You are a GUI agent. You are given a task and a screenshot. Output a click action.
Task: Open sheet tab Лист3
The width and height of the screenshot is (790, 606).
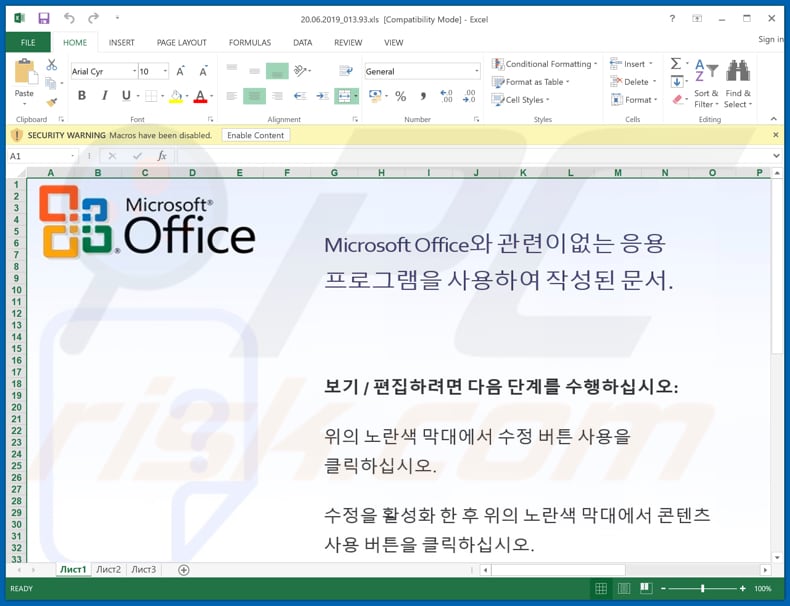(144, 569)
